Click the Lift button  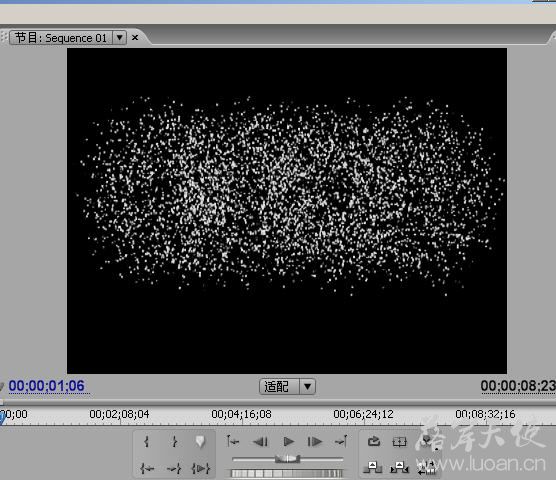point(372,468)
